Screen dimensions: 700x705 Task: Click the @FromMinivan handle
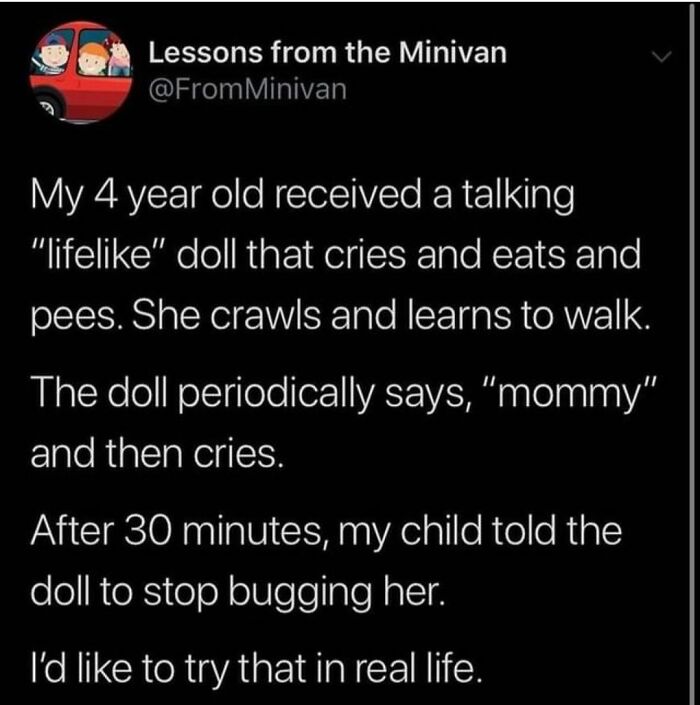(248, 89)
